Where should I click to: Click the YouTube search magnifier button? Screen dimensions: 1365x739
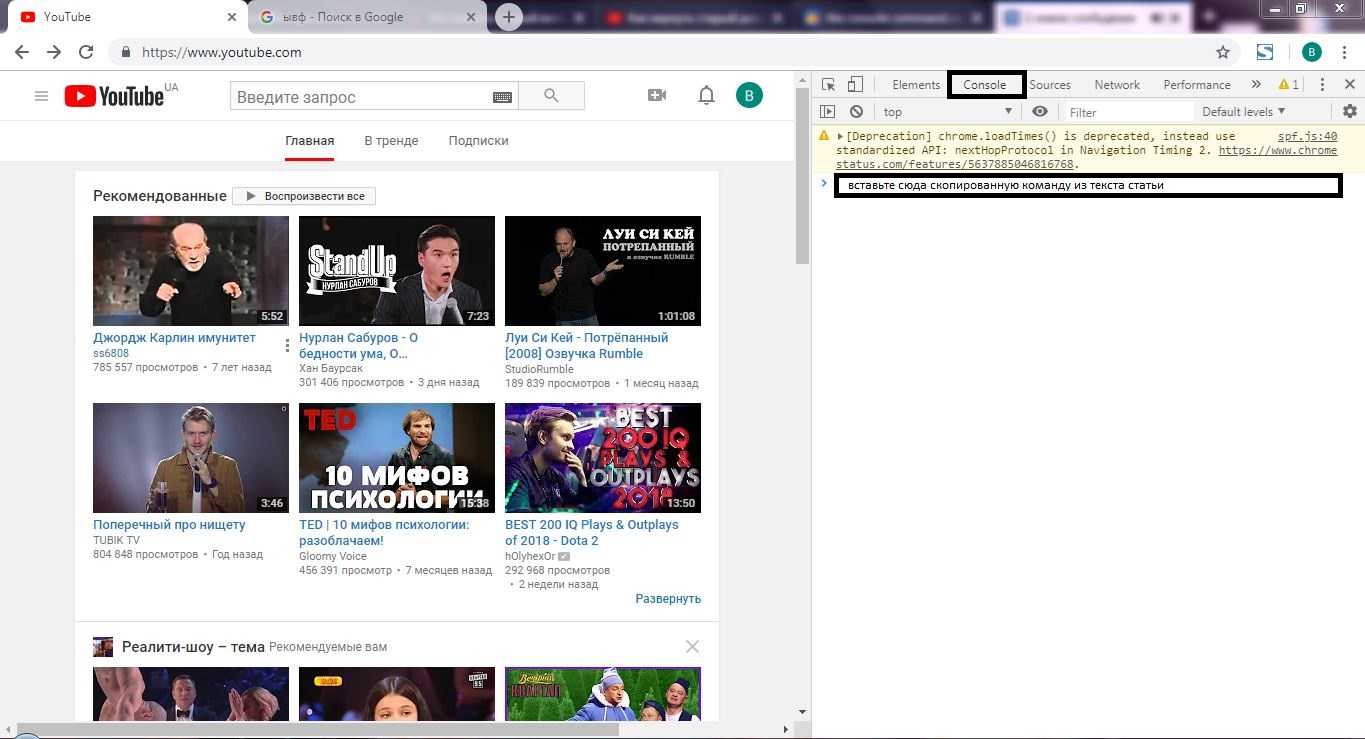point(552,96)
